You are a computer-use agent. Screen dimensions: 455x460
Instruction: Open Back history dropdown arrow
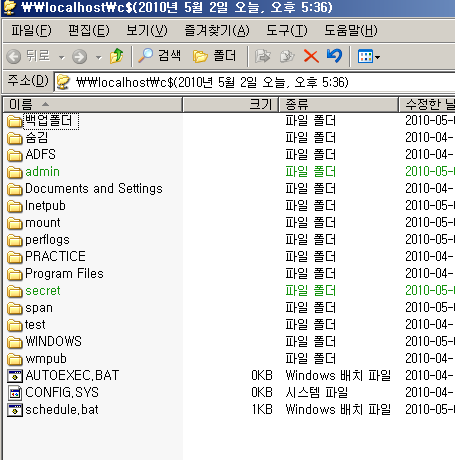[62, 57]
